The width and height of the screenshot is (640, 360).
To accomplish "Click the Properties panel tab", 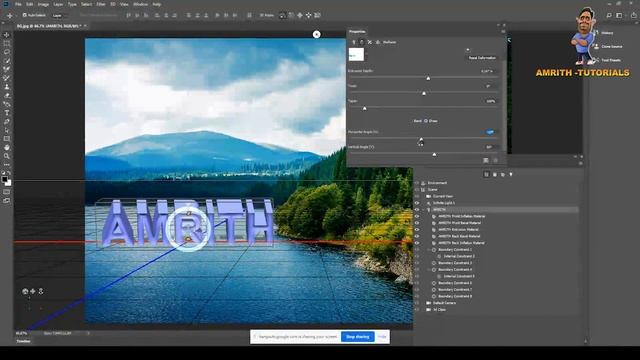I will tap(357, 32).
